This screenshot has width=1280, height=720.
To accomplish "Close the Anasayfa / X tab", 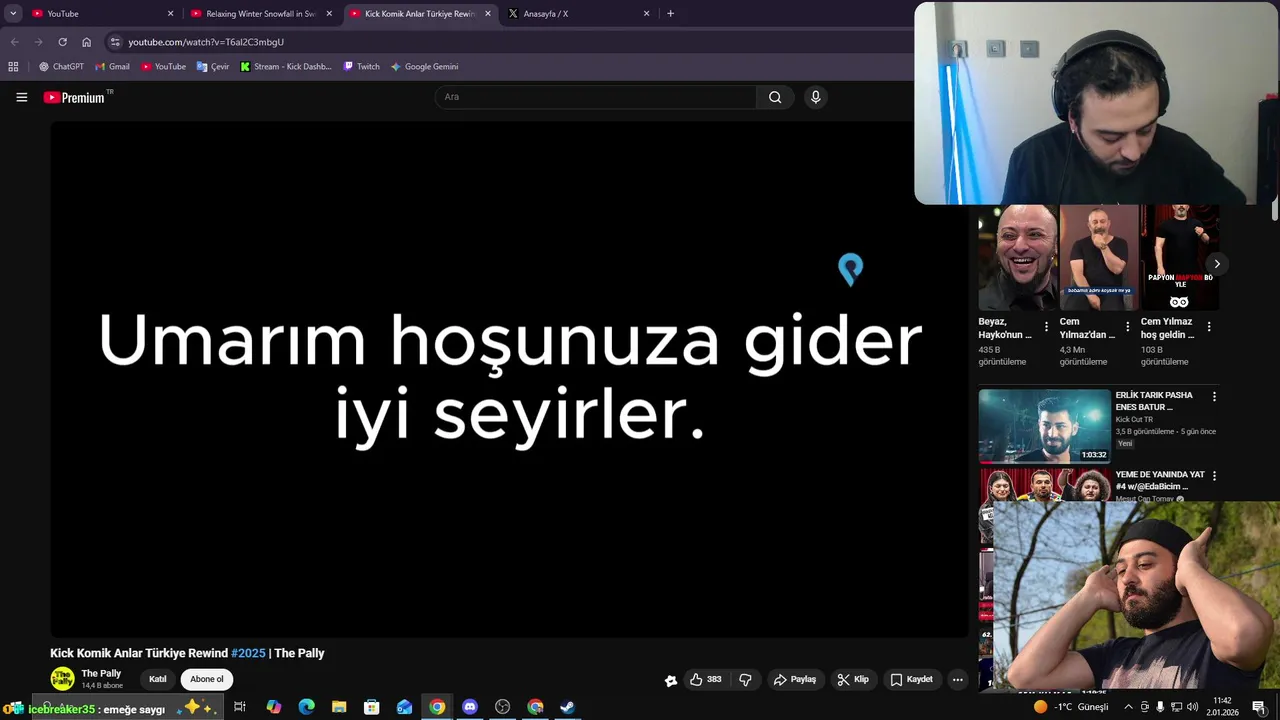I will click(646, 14).
